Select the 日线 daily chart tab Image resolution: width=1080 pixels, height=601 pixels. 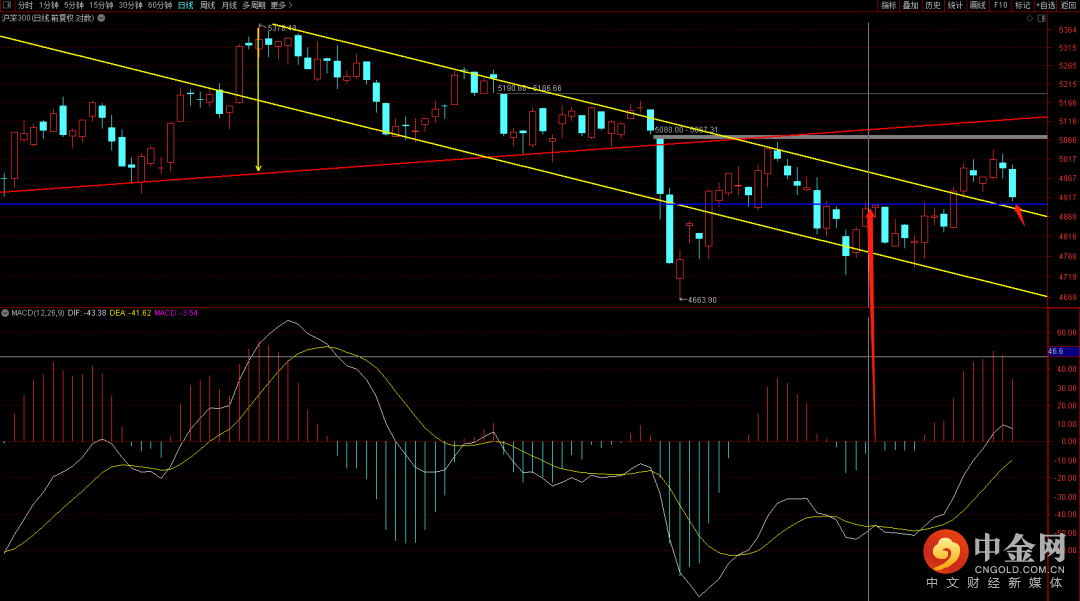[x=186, y=5]
